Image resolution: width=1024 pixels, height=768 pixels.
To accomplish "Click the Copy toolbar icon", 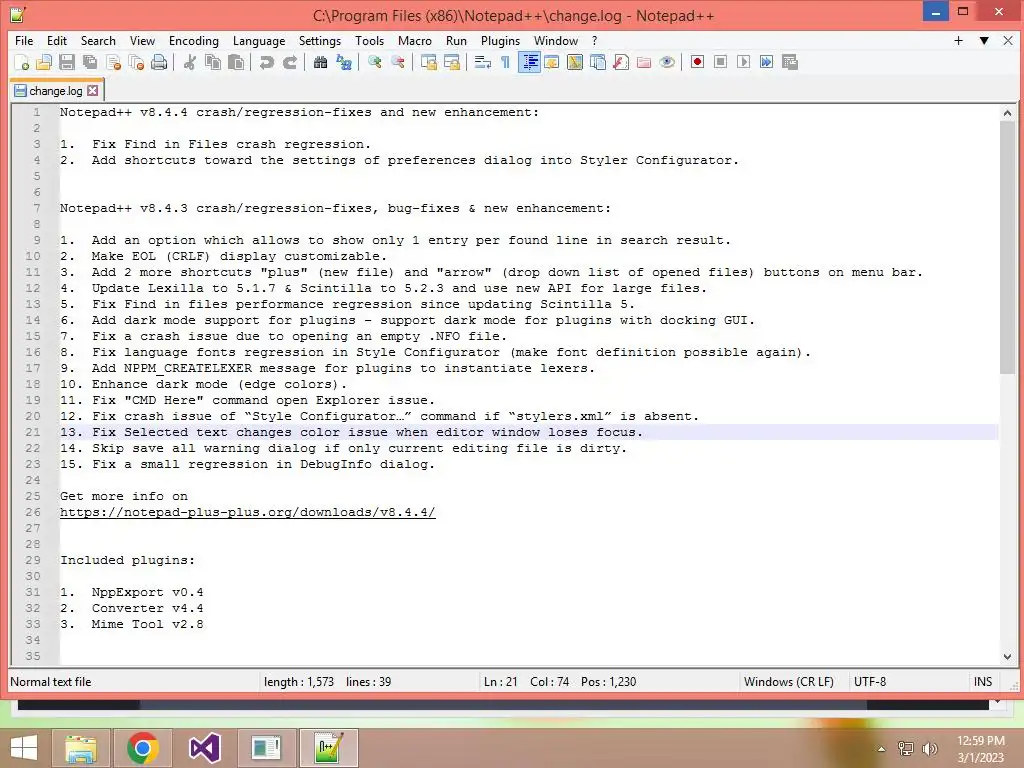I will coord(213,62).
